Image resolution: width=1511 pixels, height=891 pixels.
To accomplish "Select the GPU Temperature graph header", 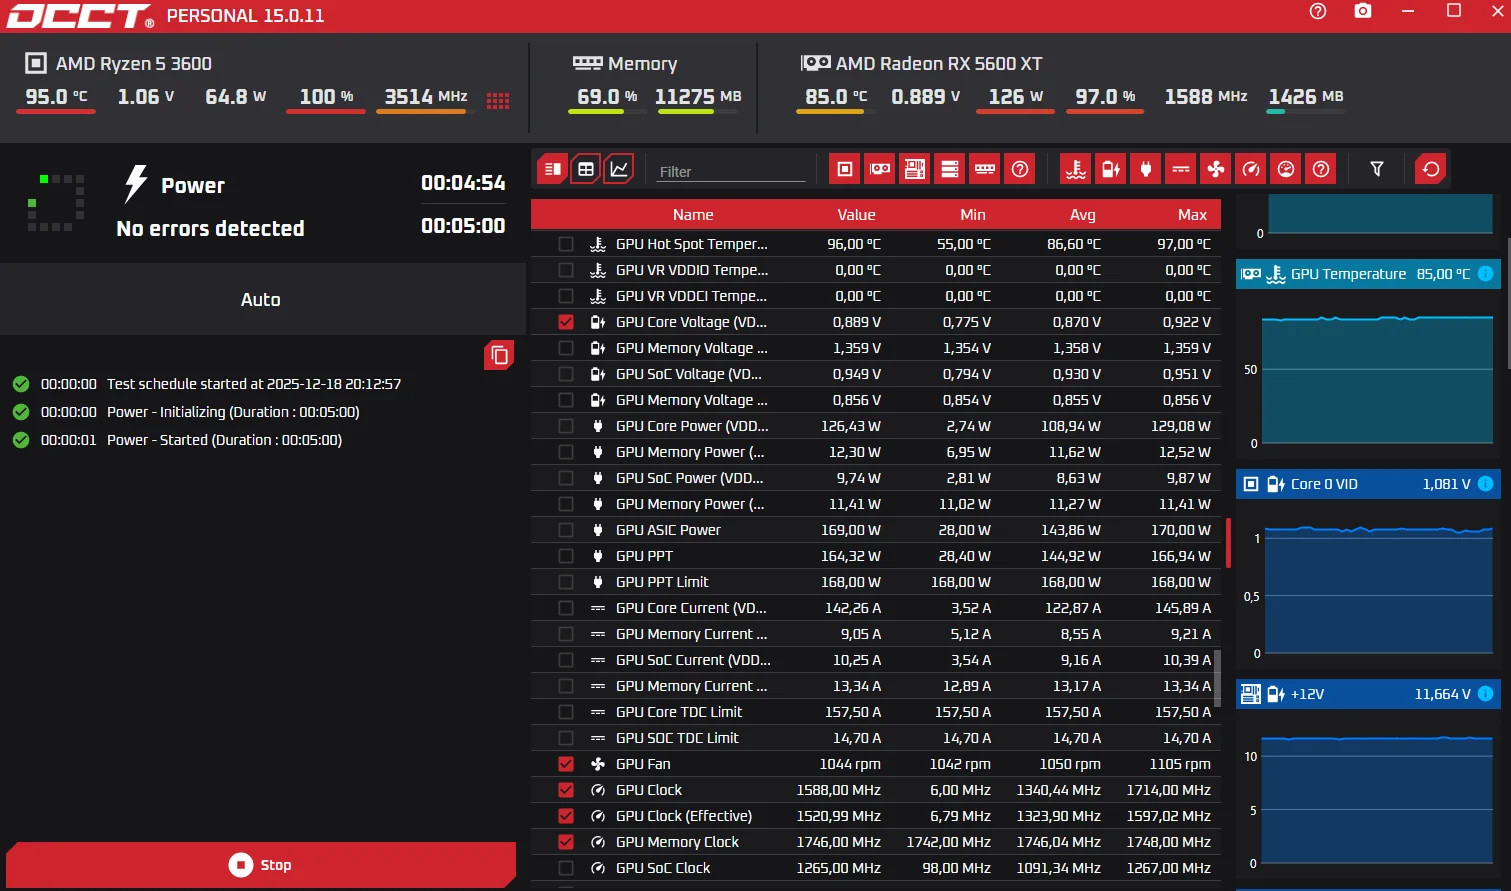I will point(1369,274).
